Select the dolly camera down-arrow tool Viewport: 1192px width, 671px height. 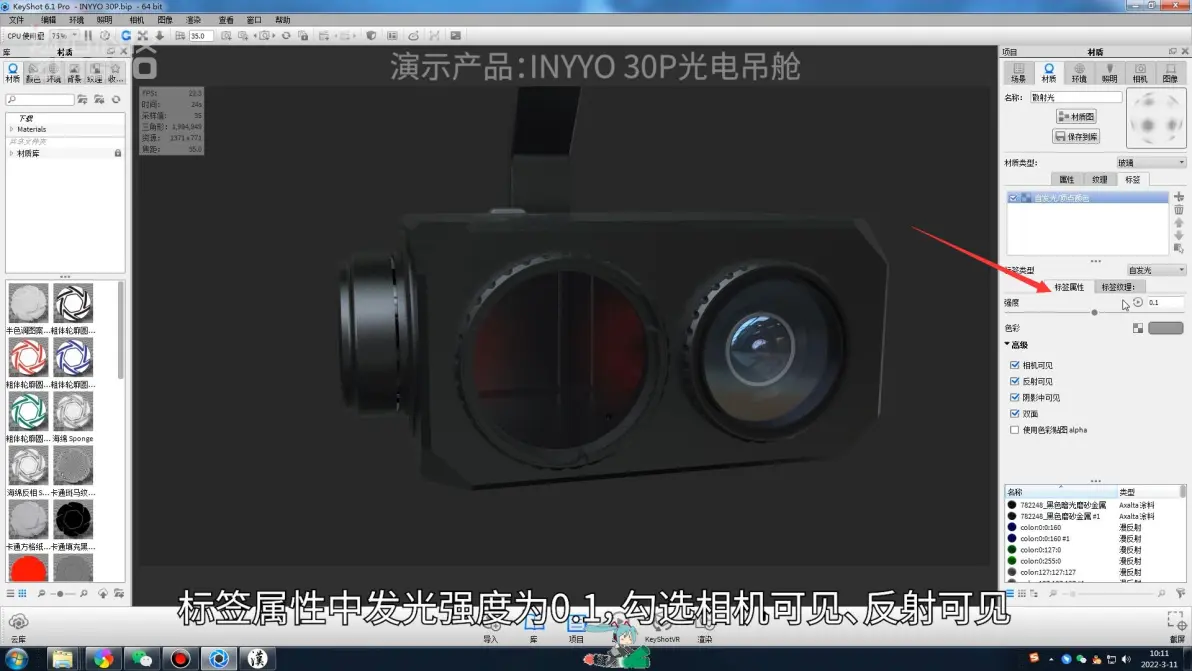(160, 36)
